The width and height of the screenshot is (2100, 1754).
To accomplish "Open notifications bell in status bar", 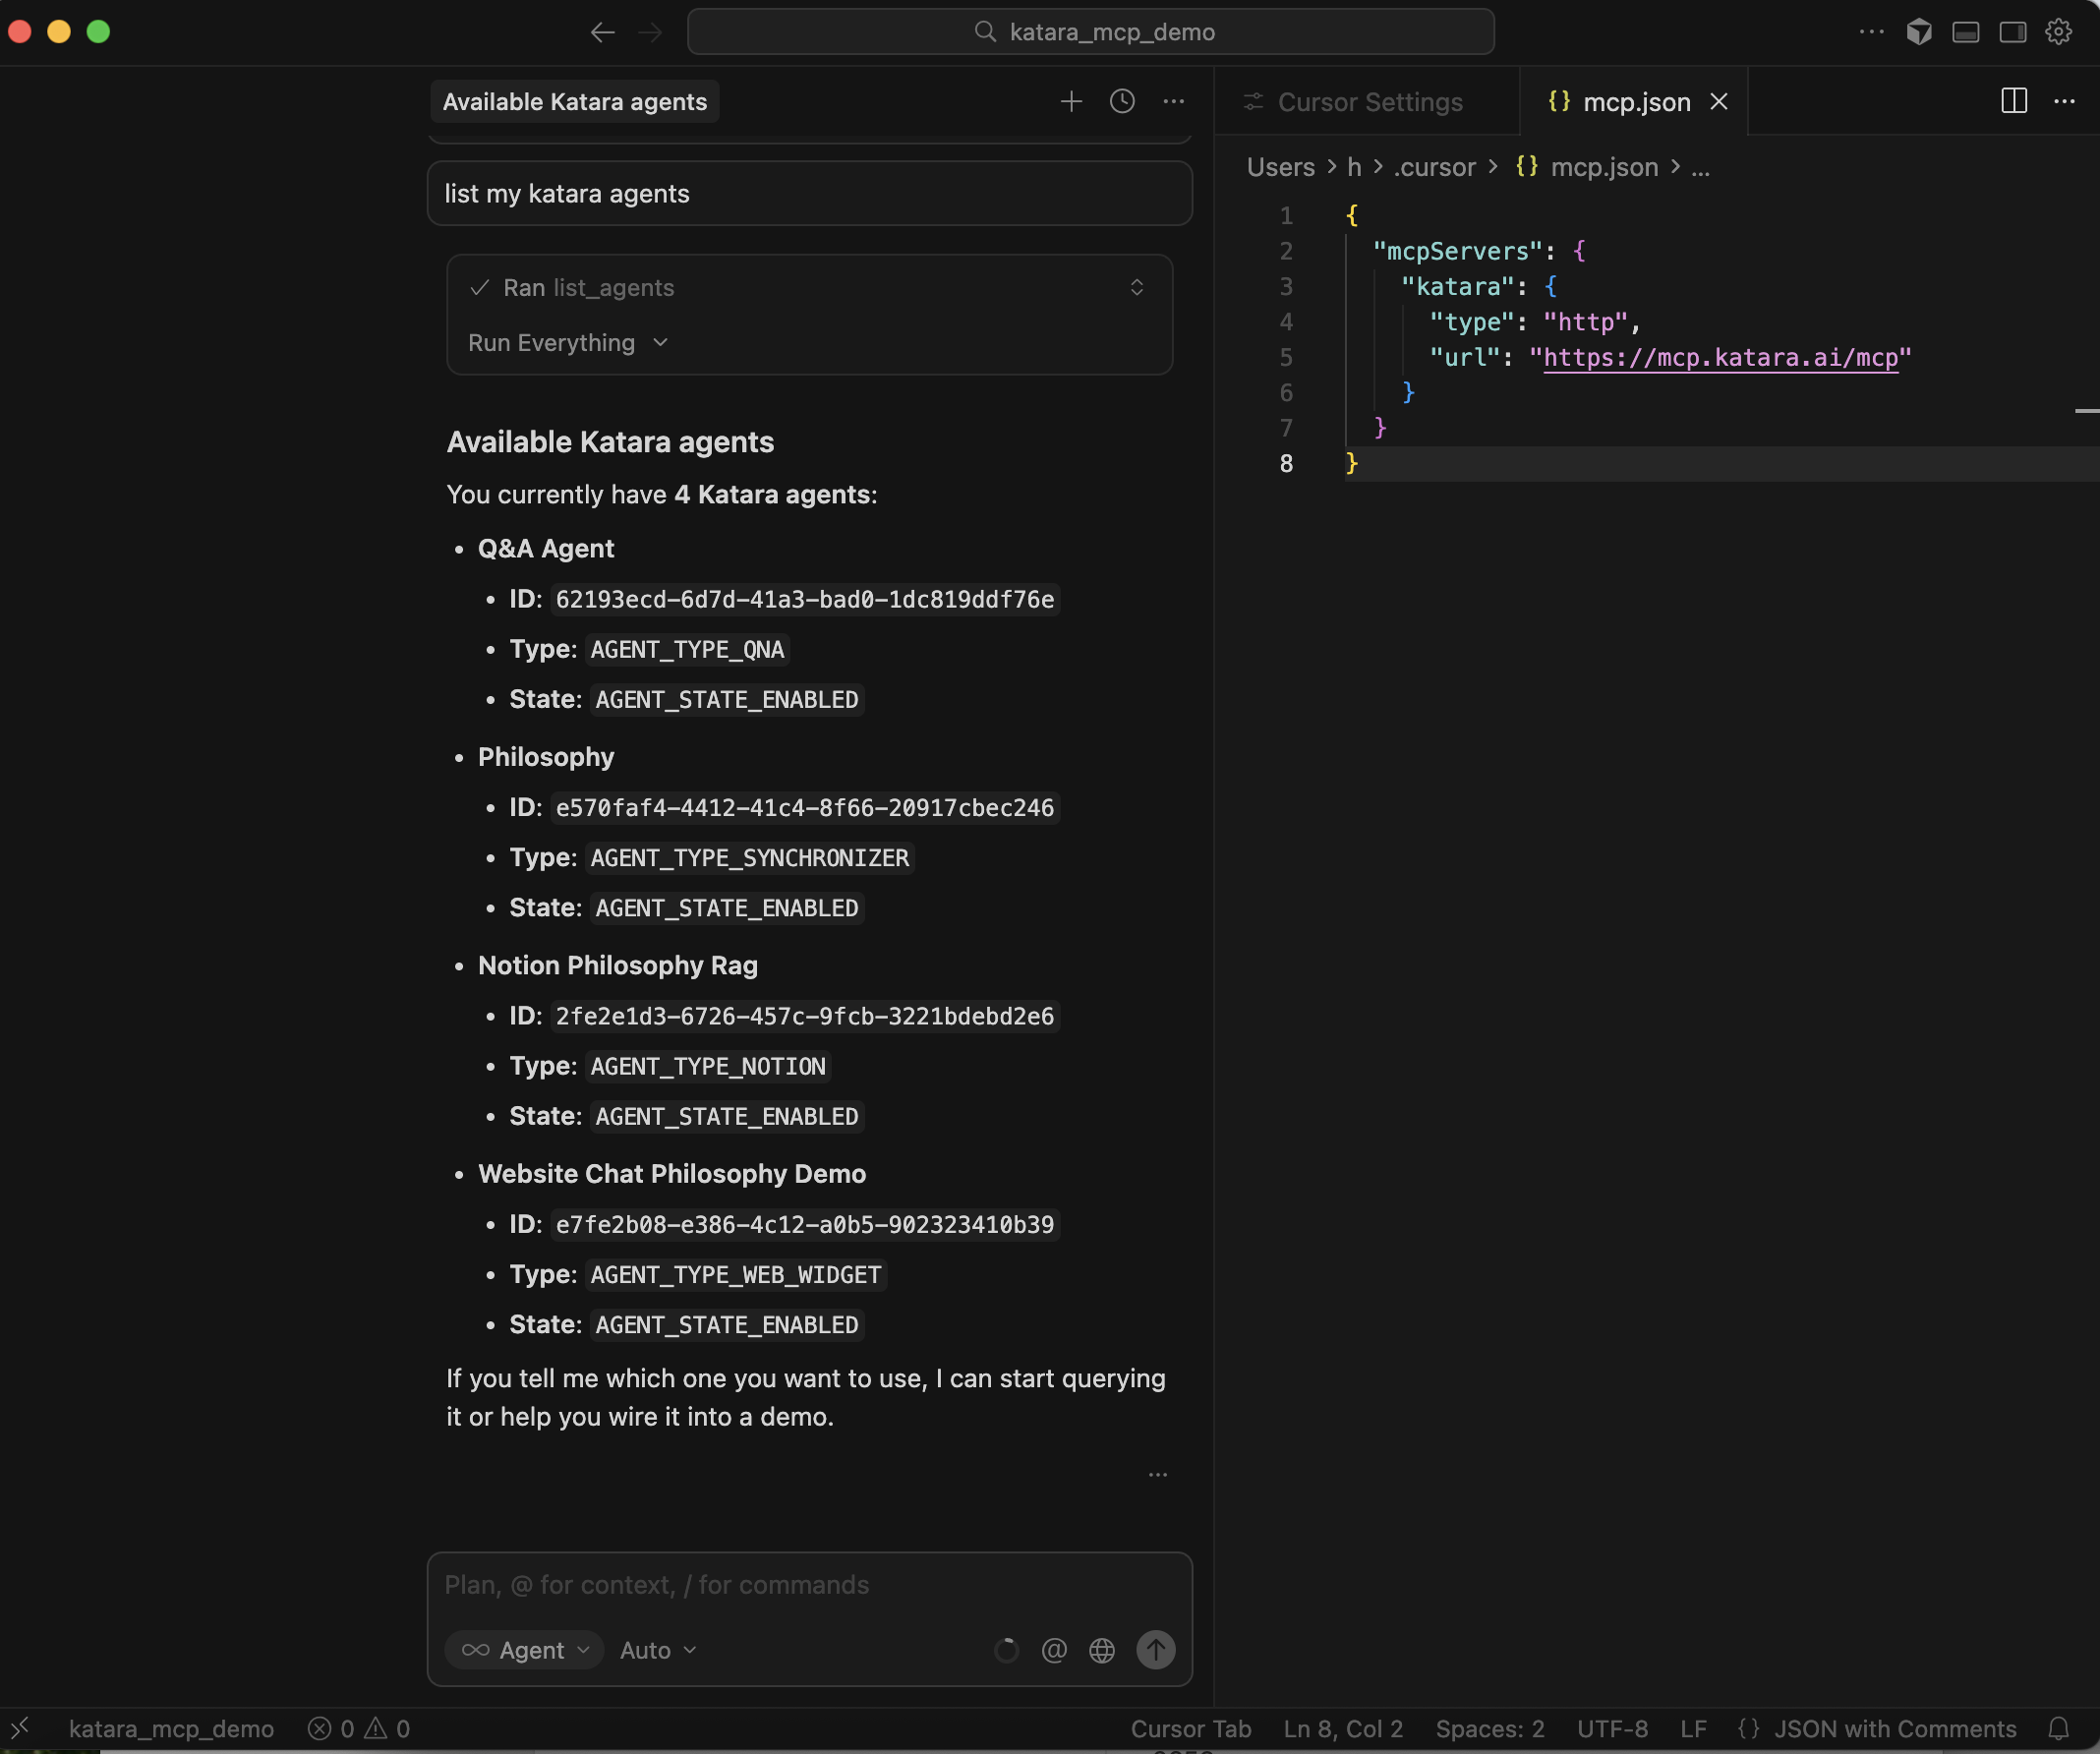I will pos(2059,1729).
